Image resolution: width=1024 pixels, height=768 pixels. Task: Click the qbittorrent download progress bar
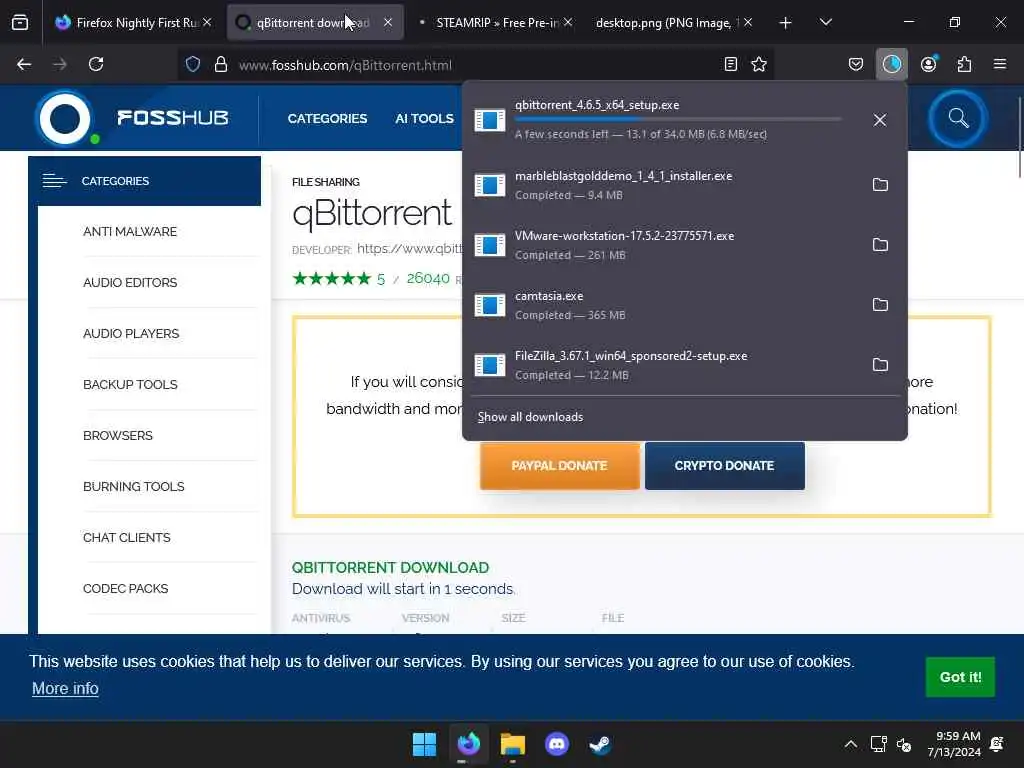tap(678, 120)
